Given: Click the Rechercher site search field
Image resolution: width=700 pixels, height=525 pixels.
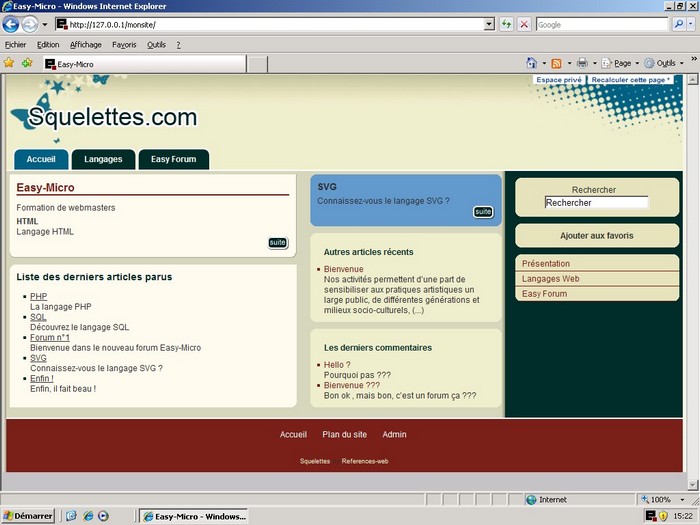Looking at the screenshot, I should pos(596,203).
